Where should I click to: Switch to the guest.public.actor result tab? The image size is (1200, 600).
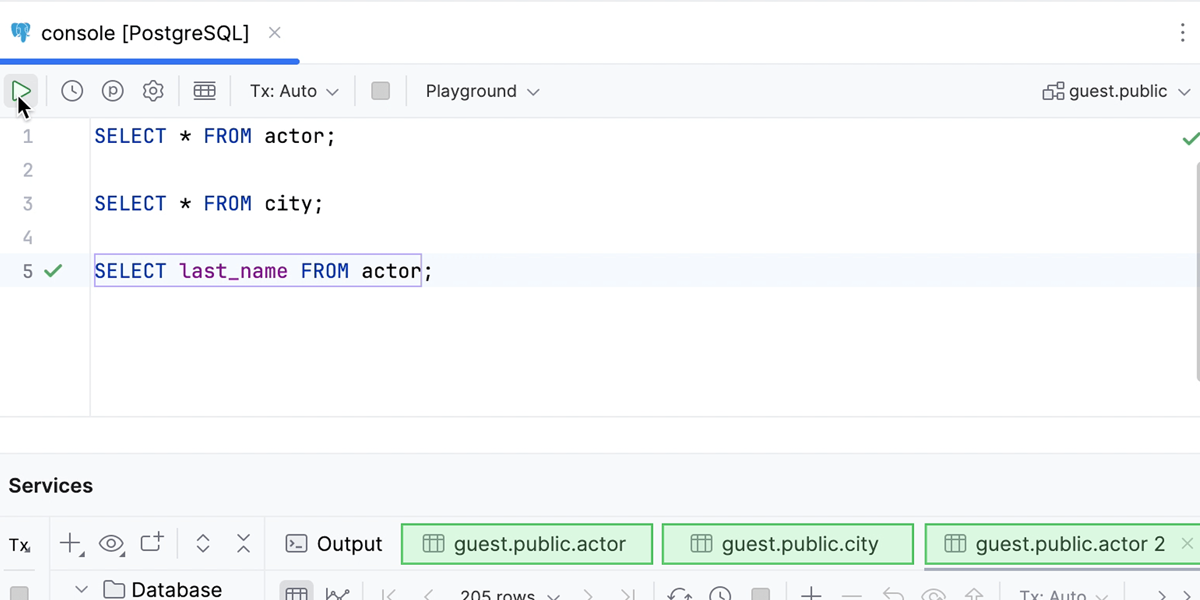click(527, 544)
